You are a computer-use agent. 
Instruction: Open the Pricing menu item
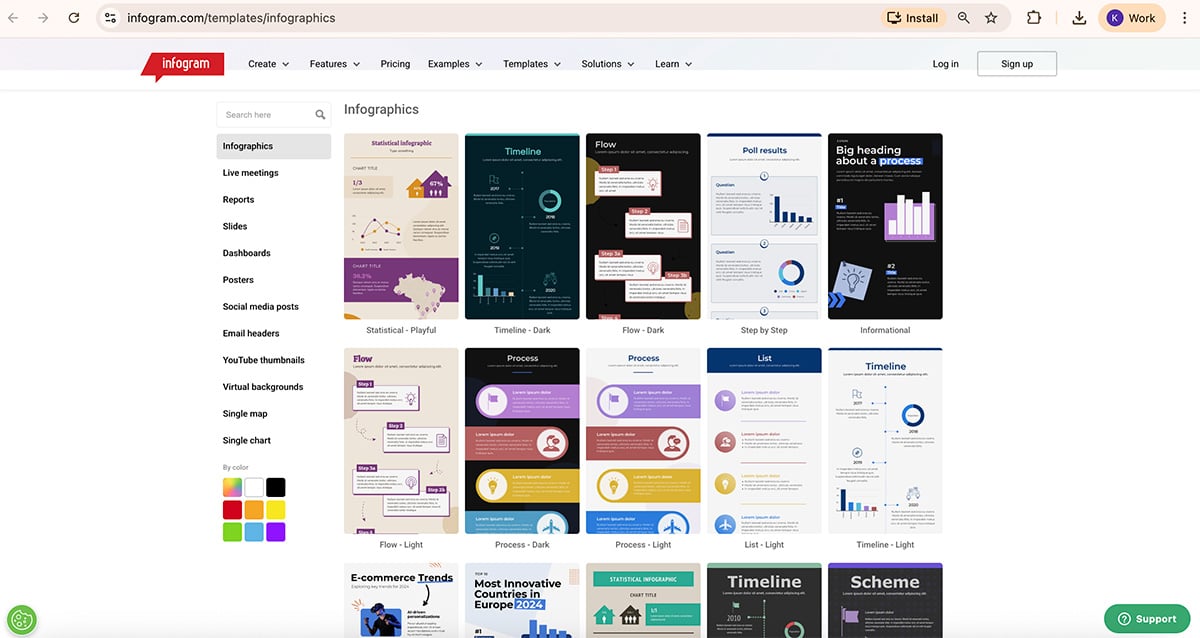(395, 63)
